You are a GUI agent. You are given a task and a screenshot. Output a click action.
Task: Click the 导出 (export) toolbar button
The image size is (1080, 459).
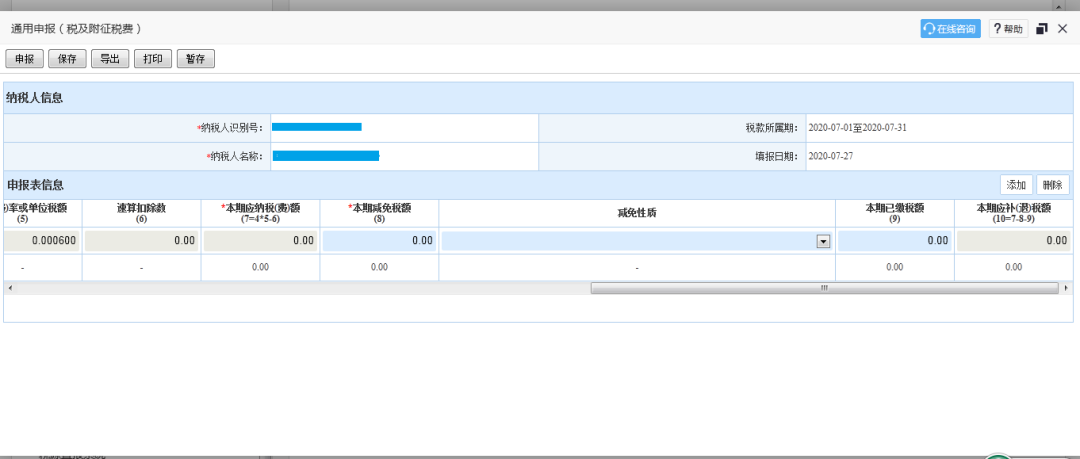tap(109, 59)
